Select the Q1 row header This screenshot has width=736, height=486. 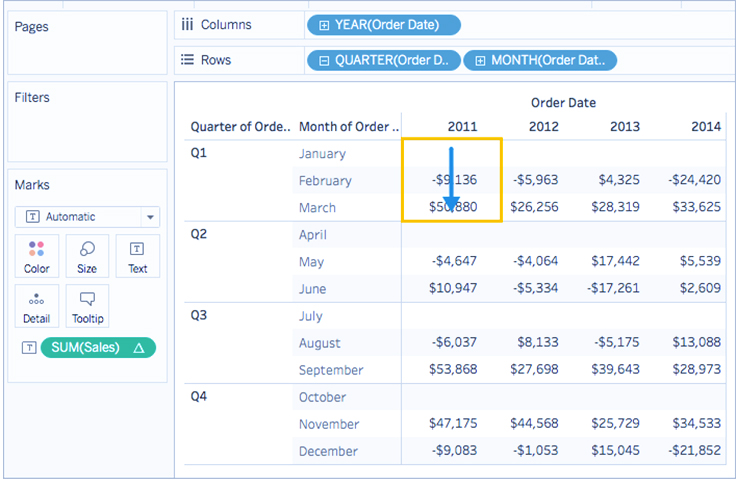[199, 153]
